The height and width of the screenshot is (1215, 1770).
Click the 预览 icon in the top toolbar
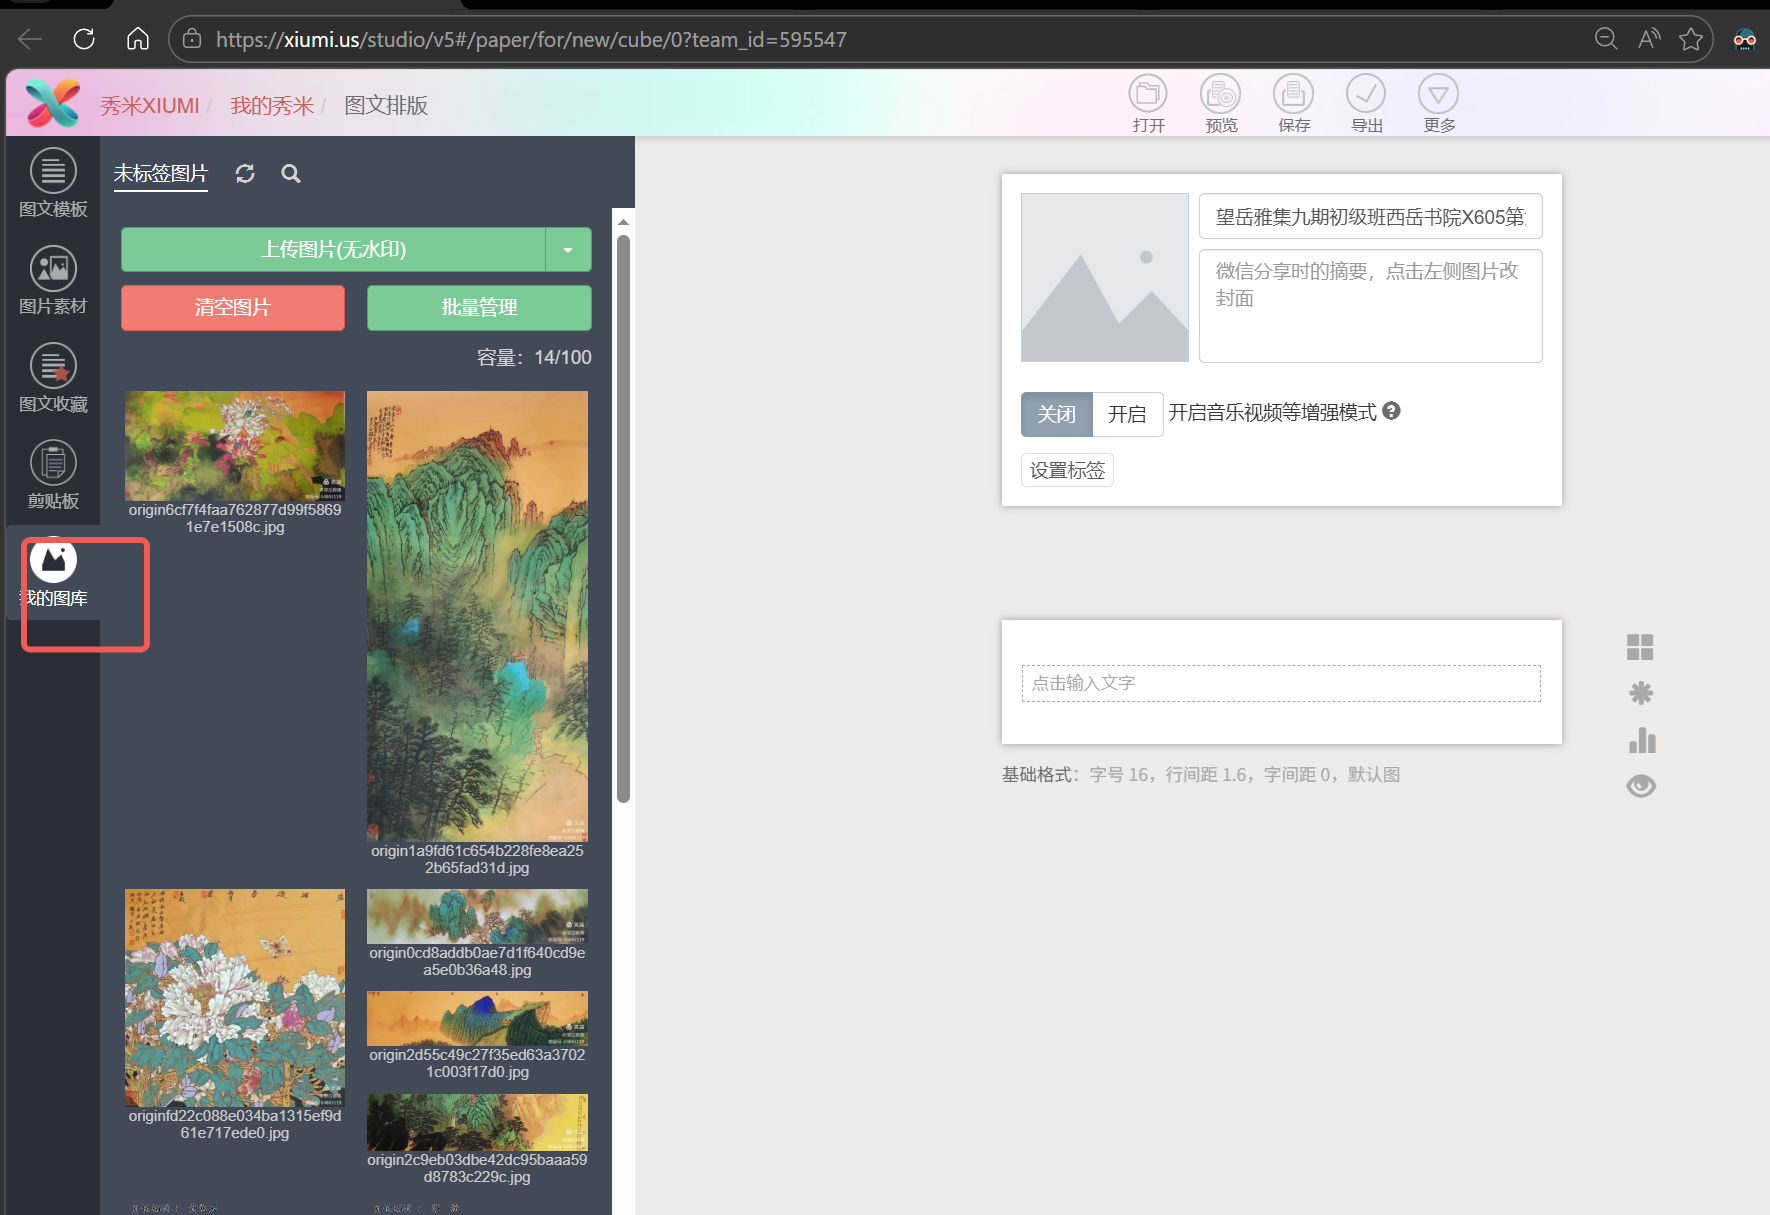click(1221, 94)
